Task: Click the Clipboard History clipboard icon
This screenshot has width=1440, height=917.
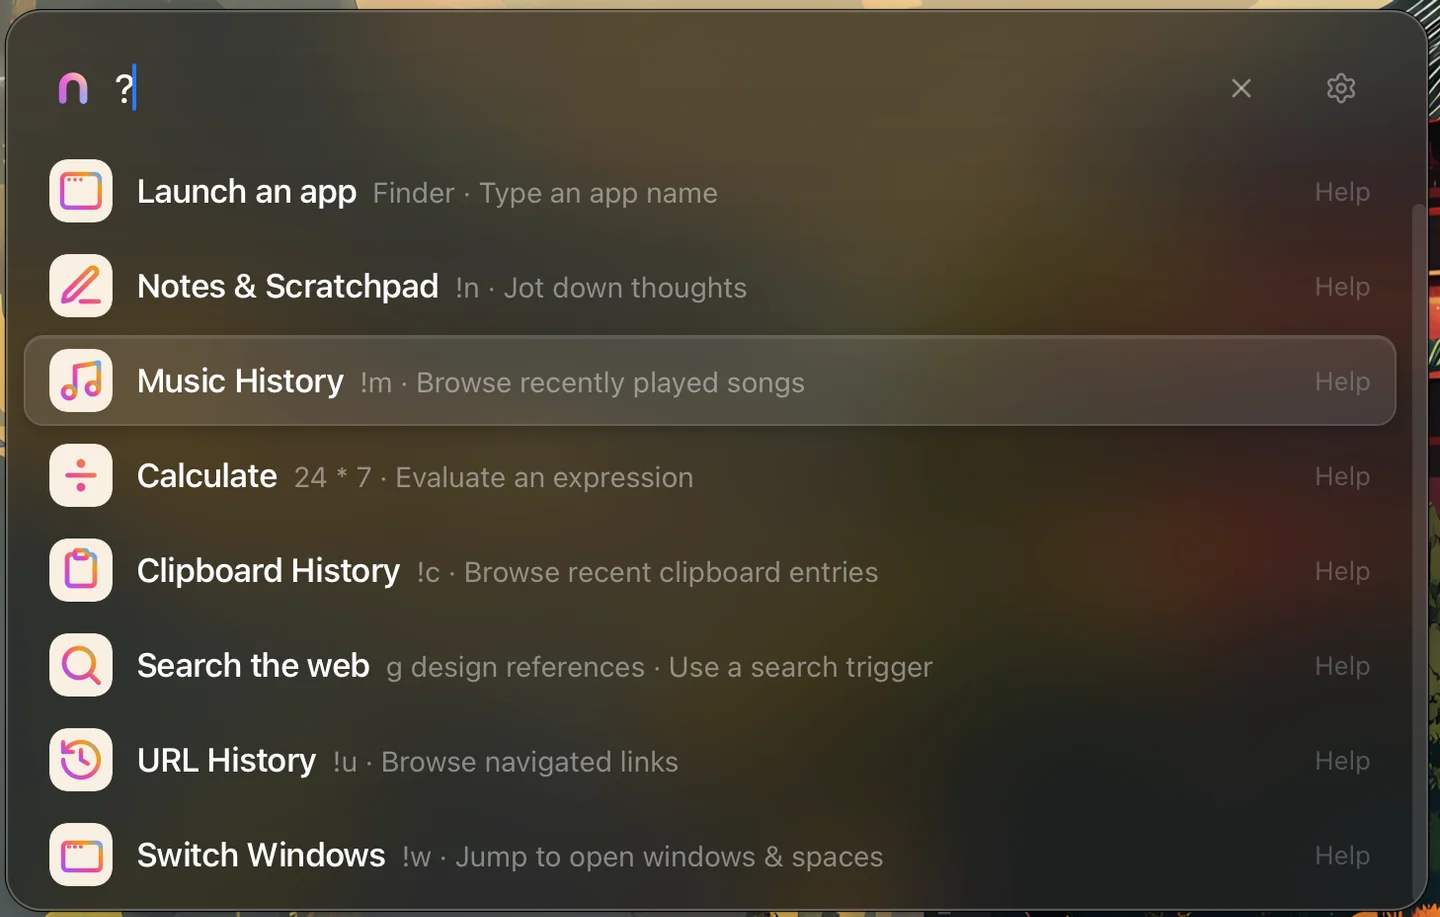Action: [81, 570]
